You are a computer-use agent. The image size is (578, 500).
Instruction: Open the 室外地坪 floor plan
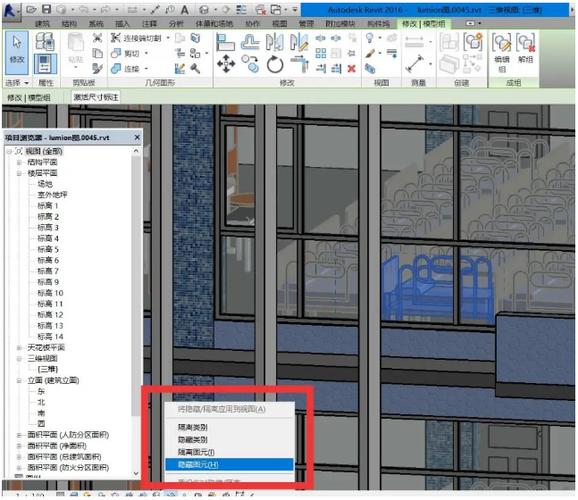click(x=52, y=195)
